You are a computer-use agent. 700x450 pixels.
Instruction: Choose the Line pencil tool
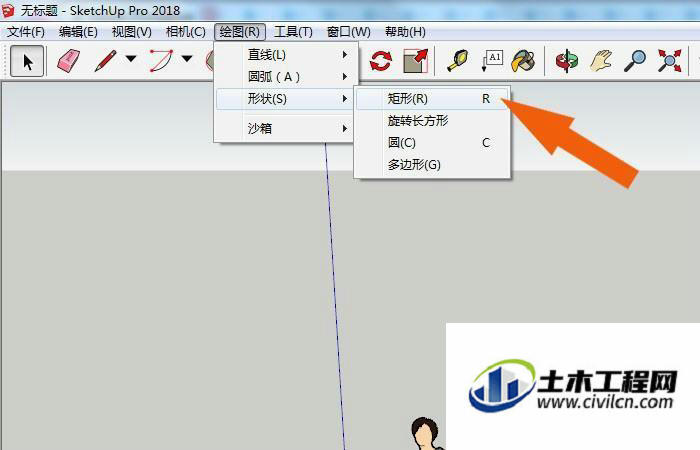click(105, 61)
